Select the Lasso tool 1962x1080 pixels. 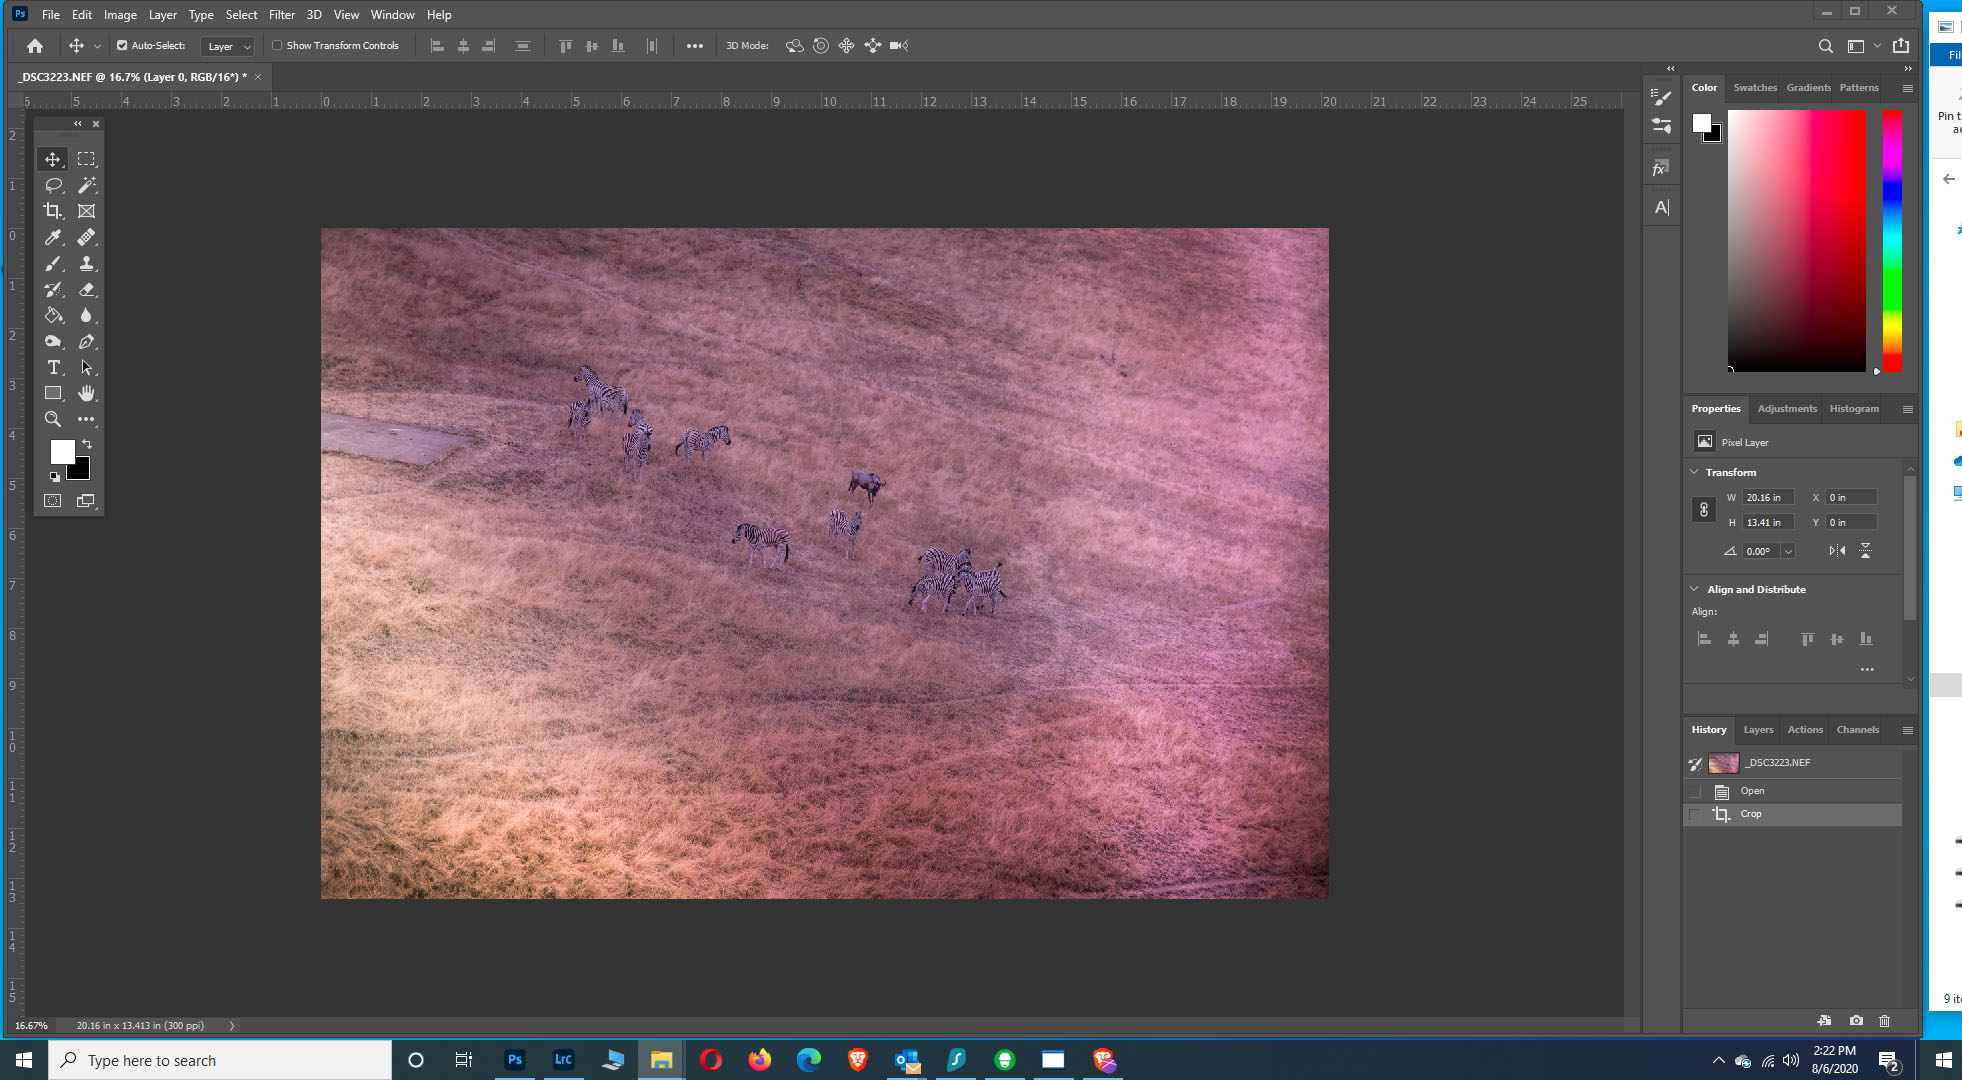click(53, 185)
